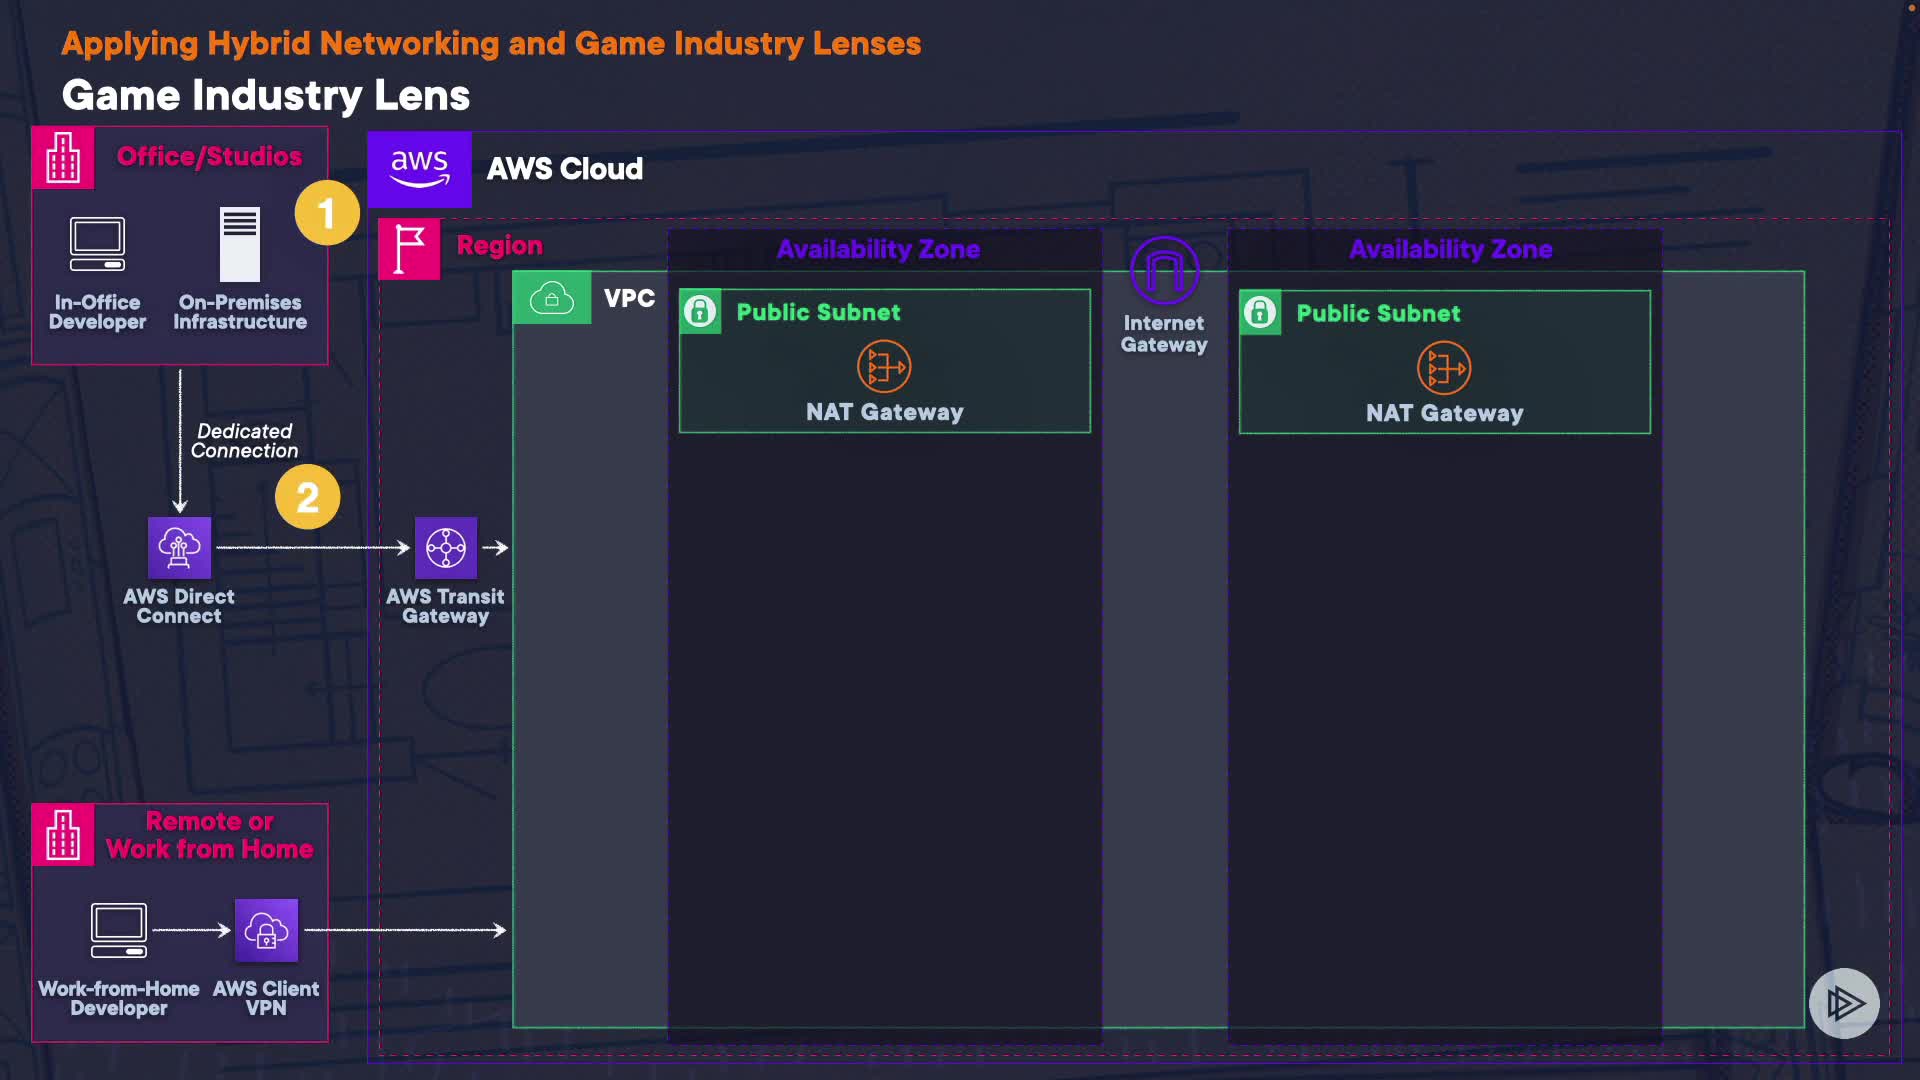Image resolution: width=1920 pixels, height=1080 pixels.
Task: Click the Remote or Work from Home building icon
Action: click(63, 835)
